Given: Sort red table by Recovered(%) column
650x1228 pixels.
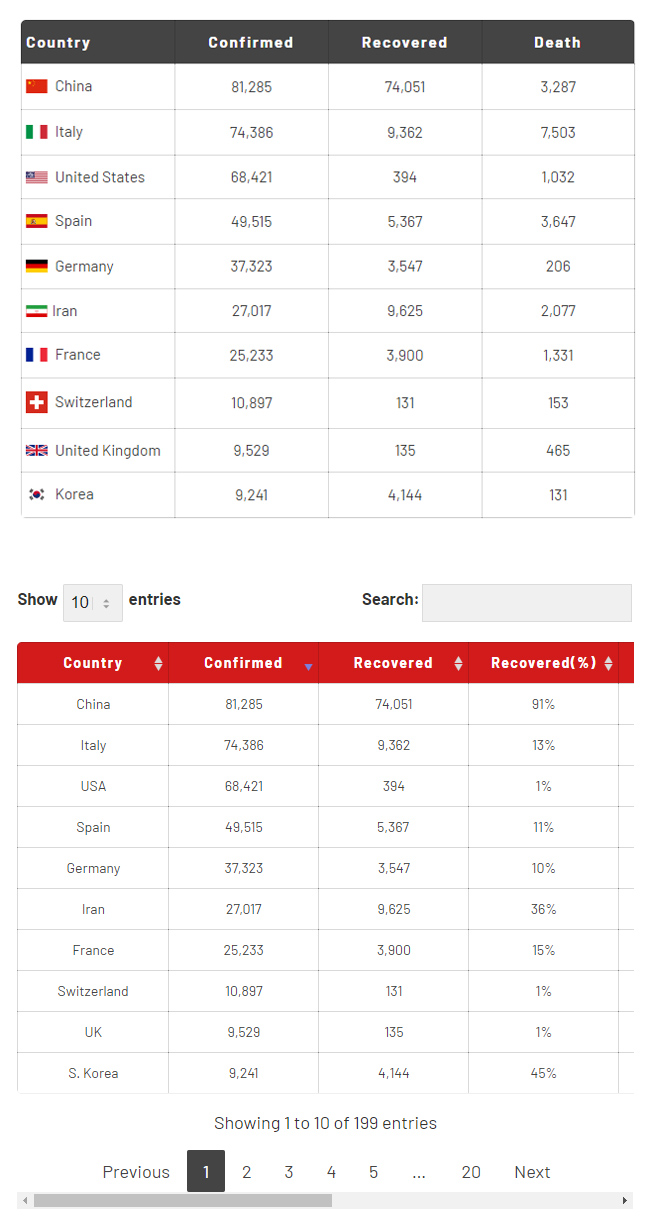Looking at the screenshot, I should 544,663.
